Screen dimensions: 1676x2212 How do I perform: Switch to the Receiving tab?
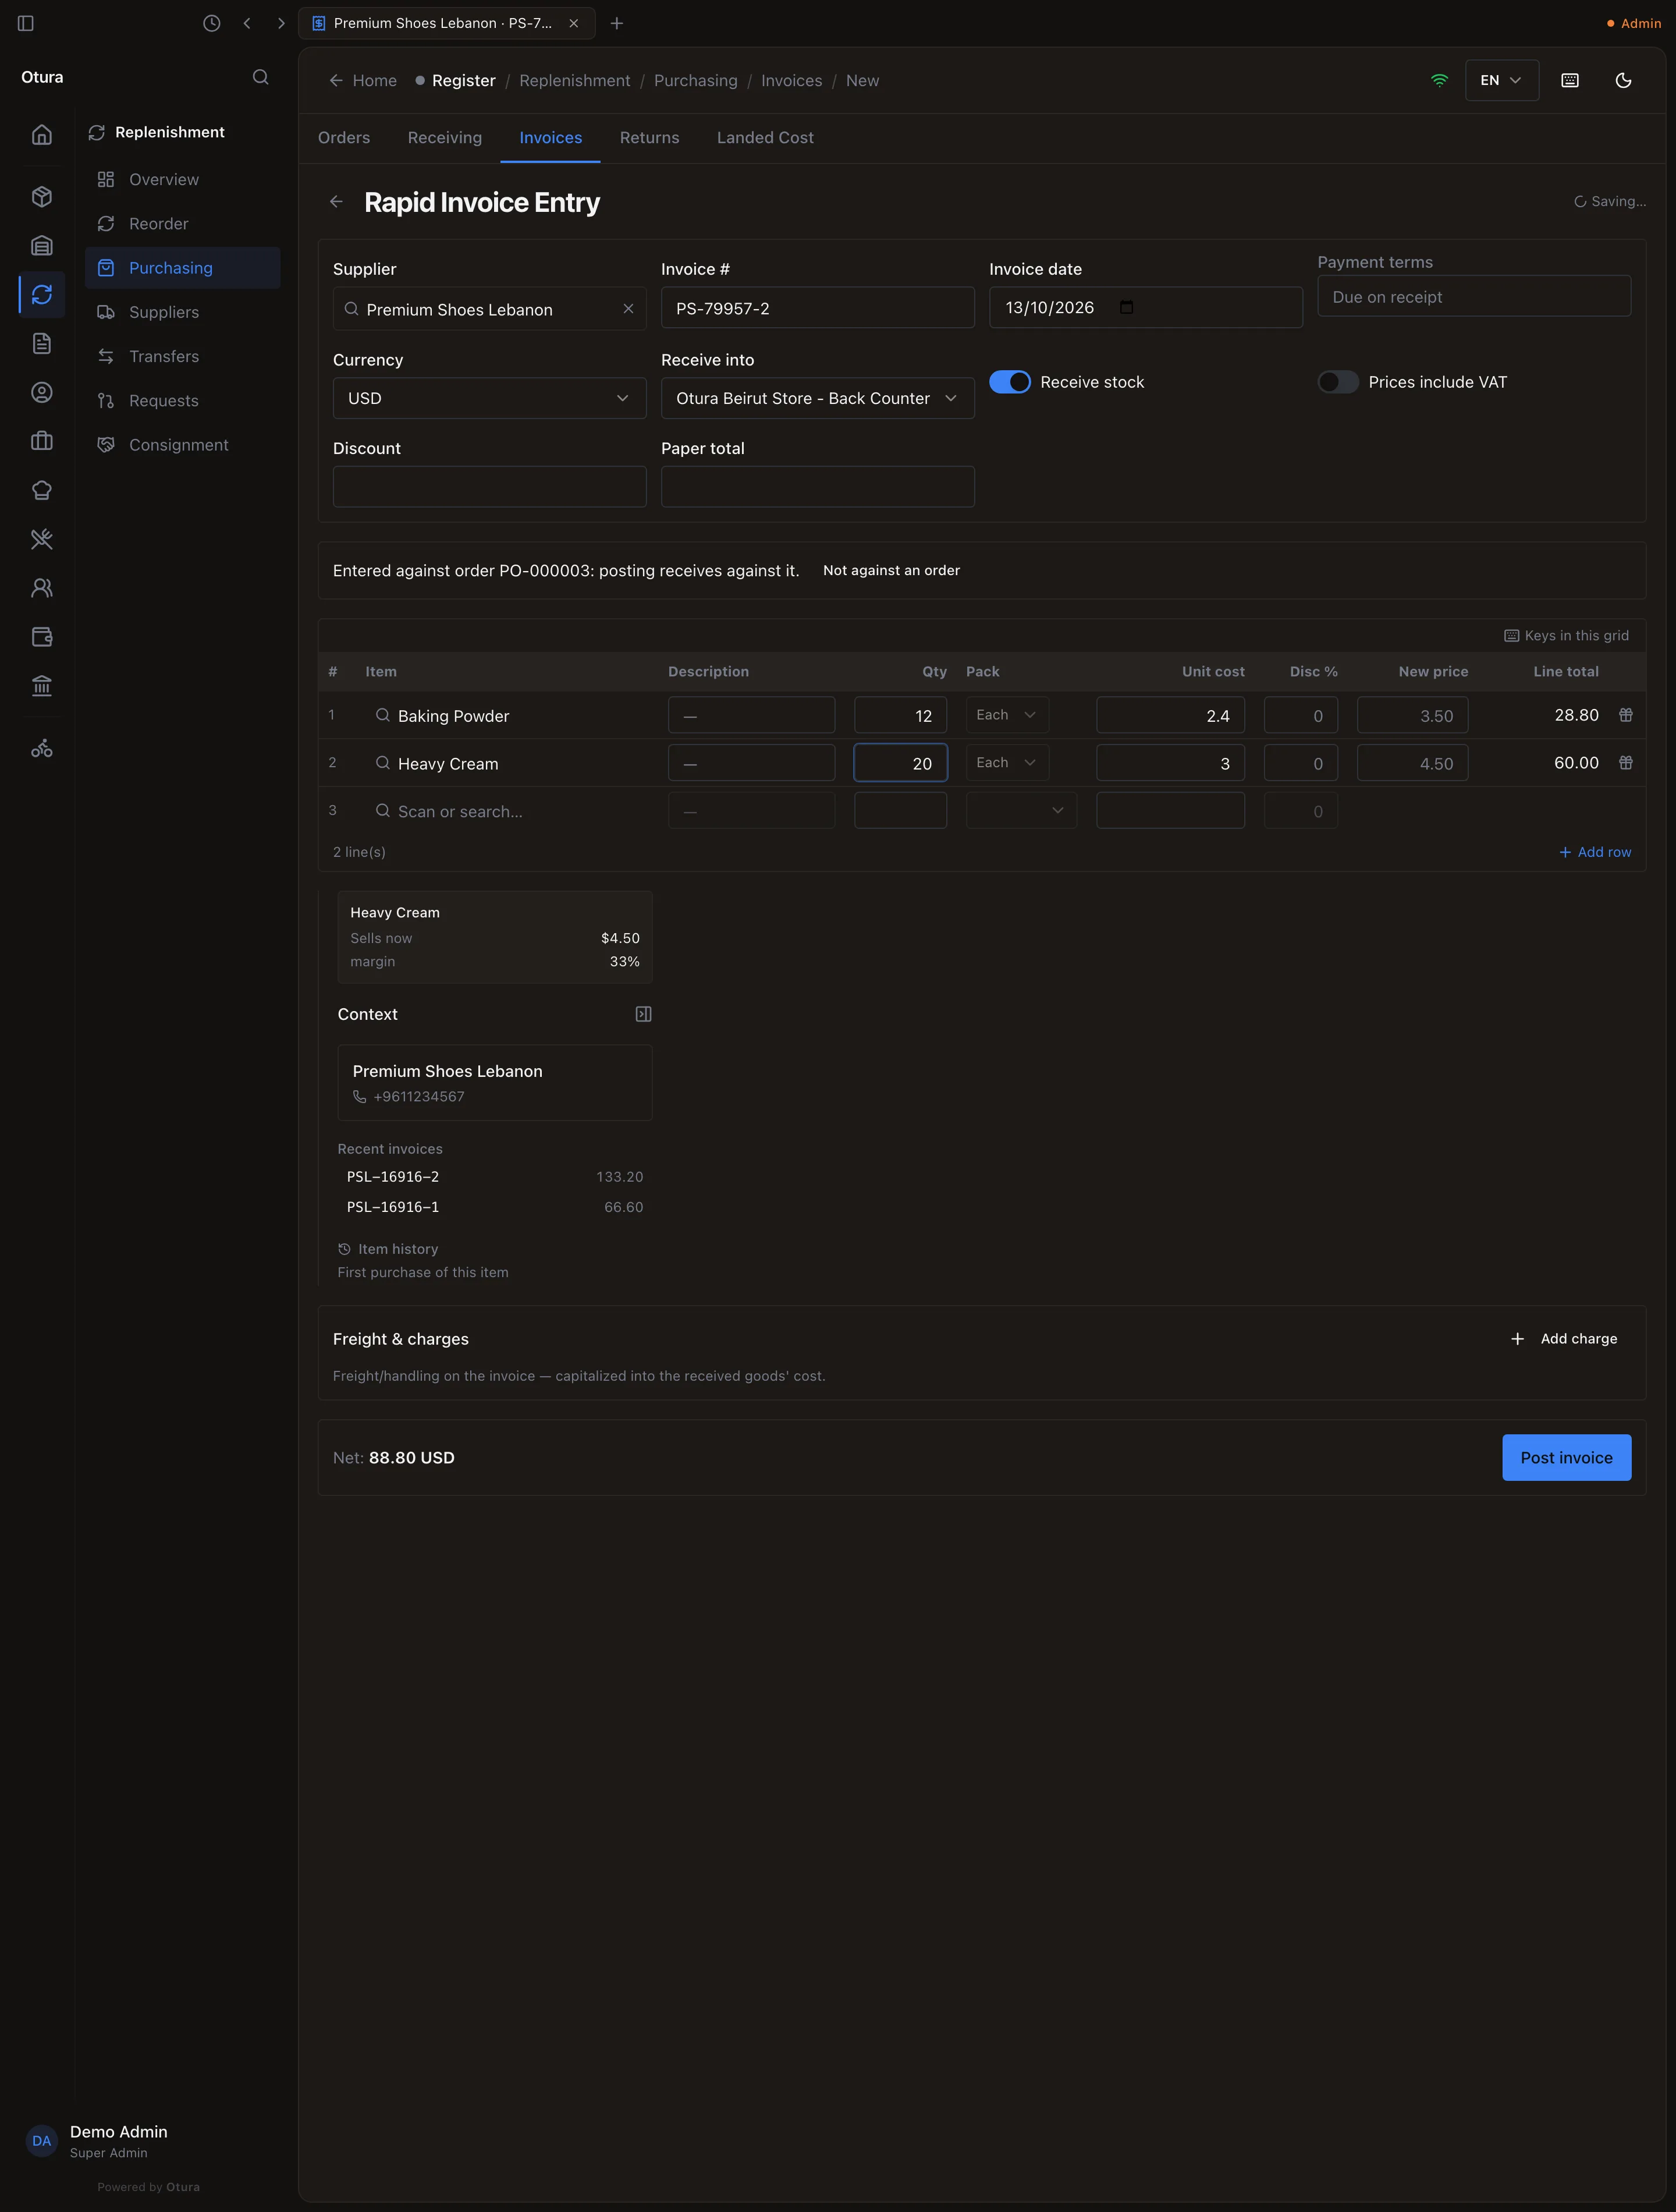pyautogui.click(x=445, y=138)
